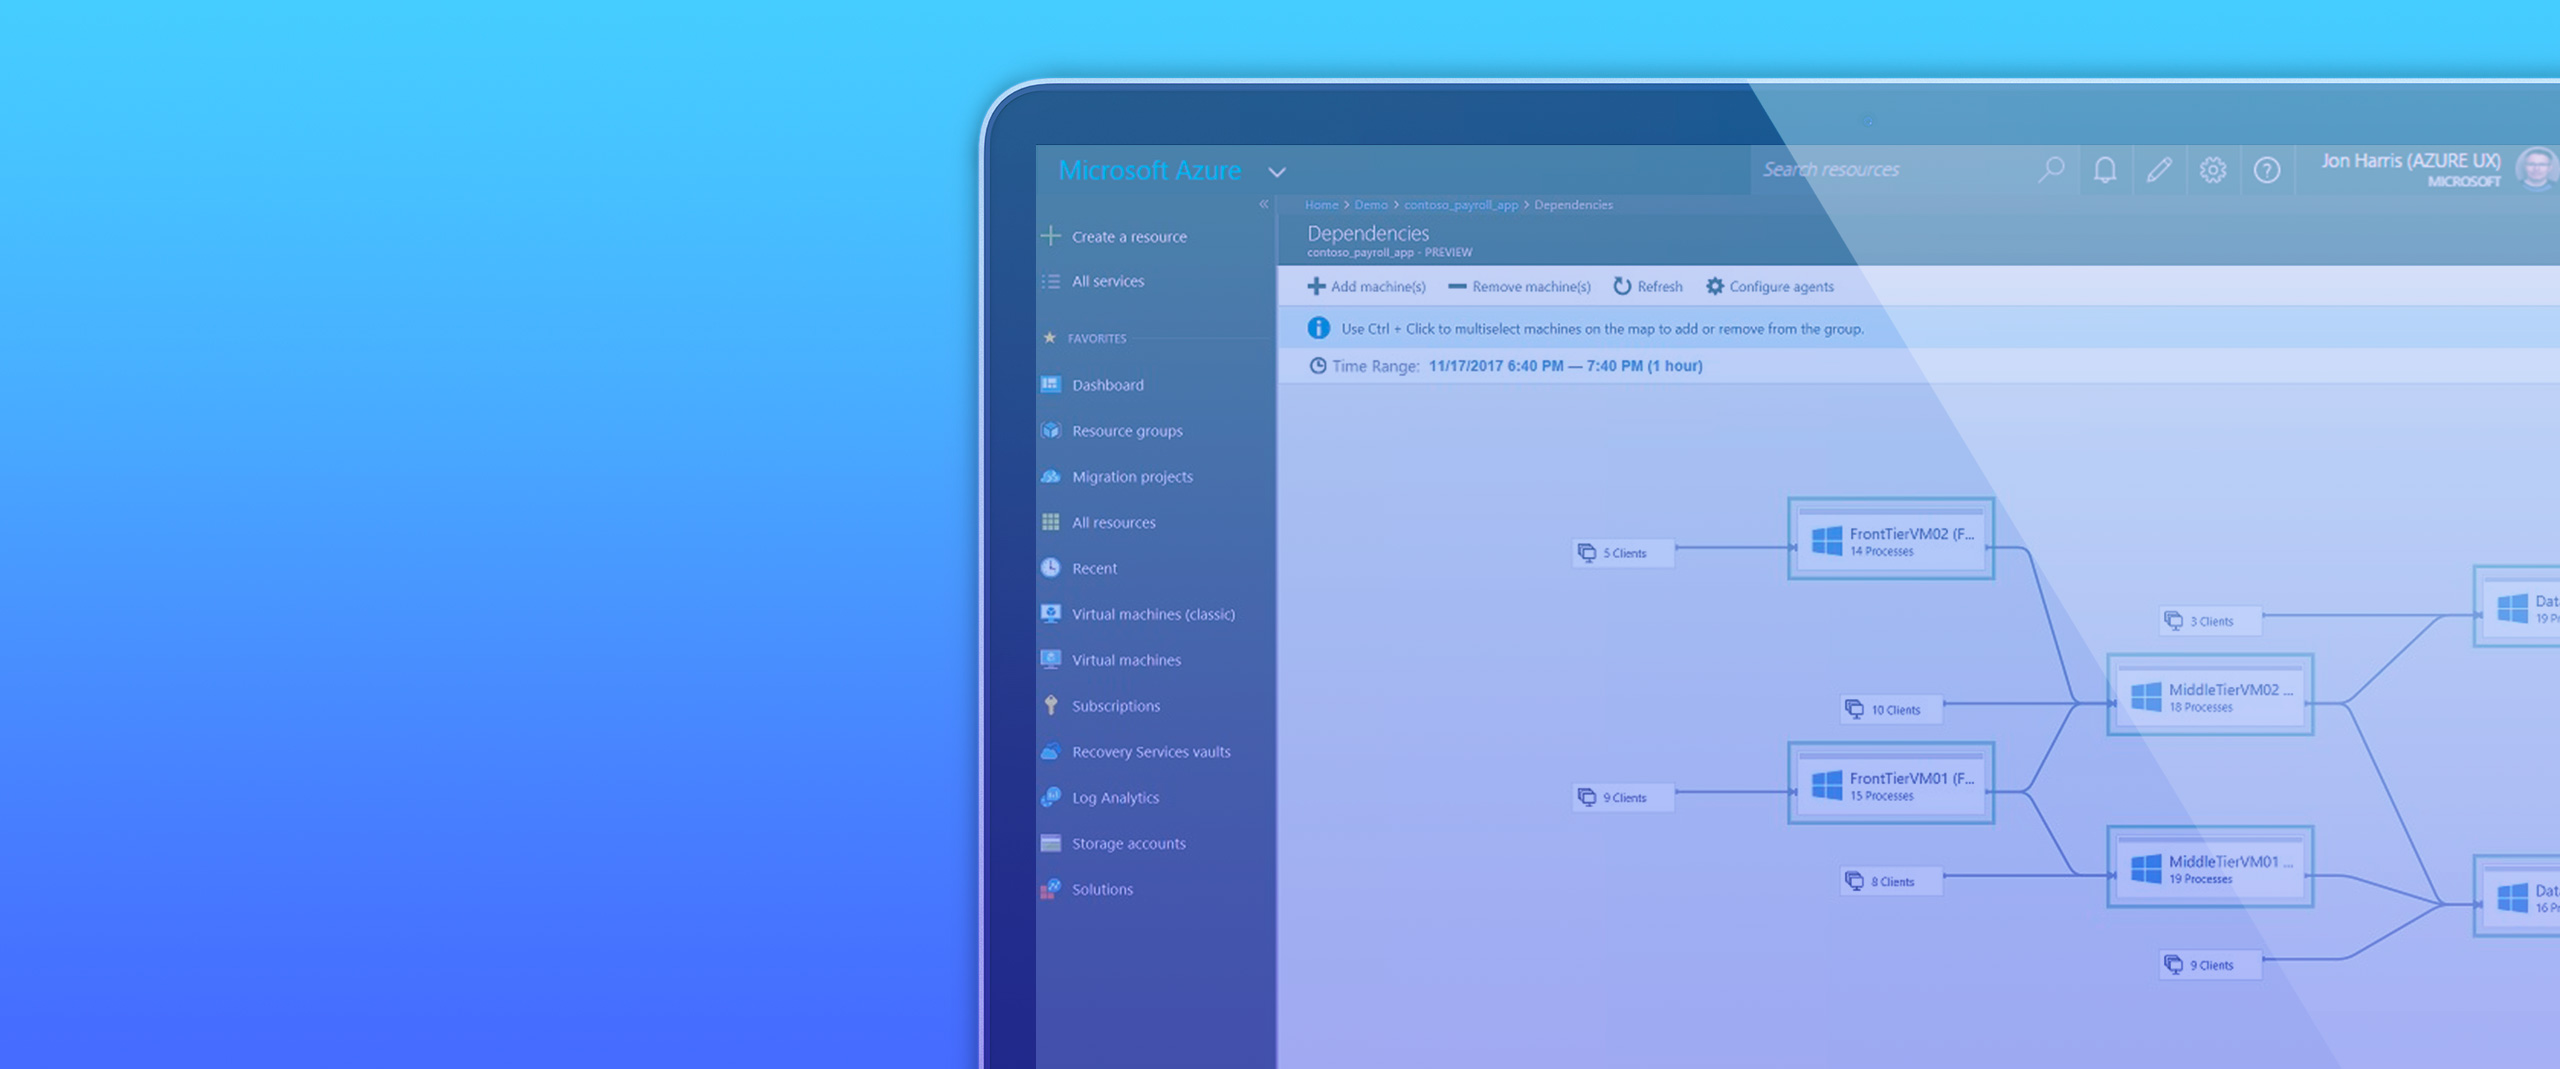2560x1069 pixels.
Task: Click the Subscriptions key icon
Action: click(x=1051, y=705)
